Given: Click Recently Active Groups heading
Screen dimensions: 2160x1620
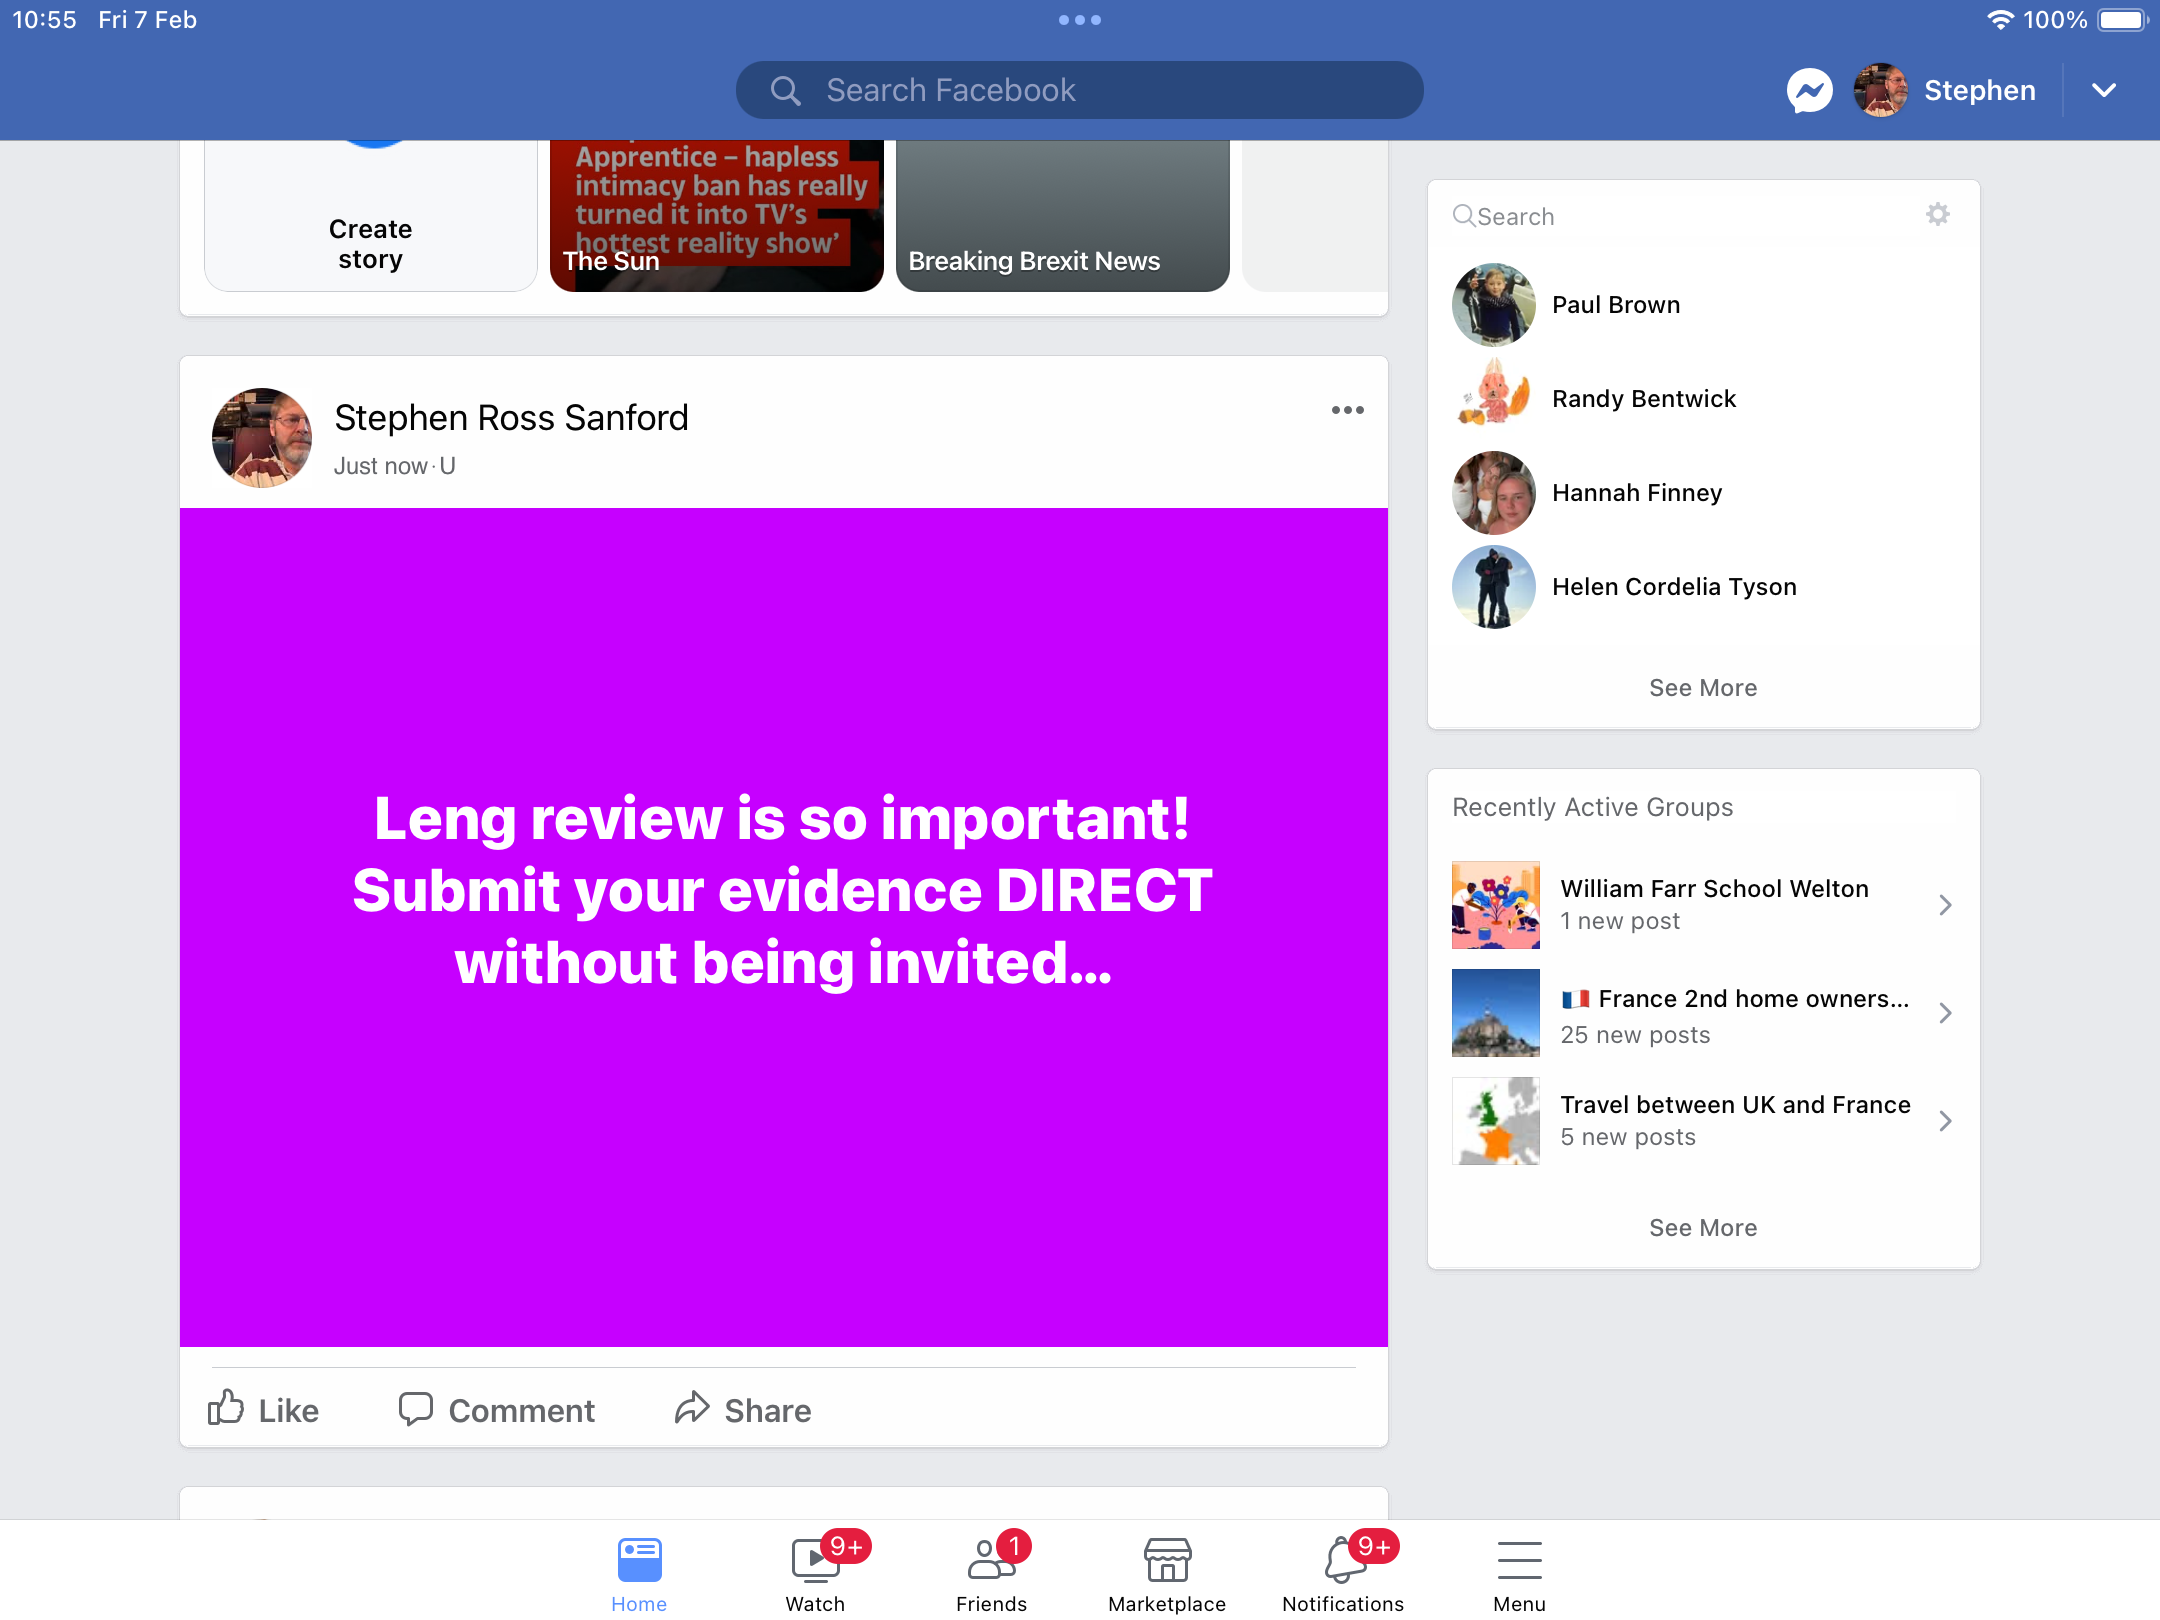Looking at the screenshot, I should click(x=1592, y=807).
